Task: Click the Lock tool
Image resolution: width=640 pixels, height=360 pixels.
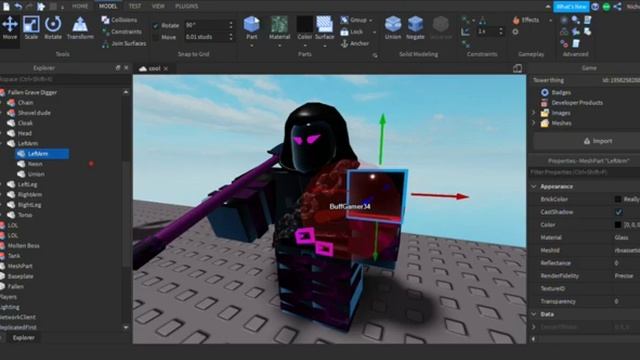Action: click(x=352, y=31)
